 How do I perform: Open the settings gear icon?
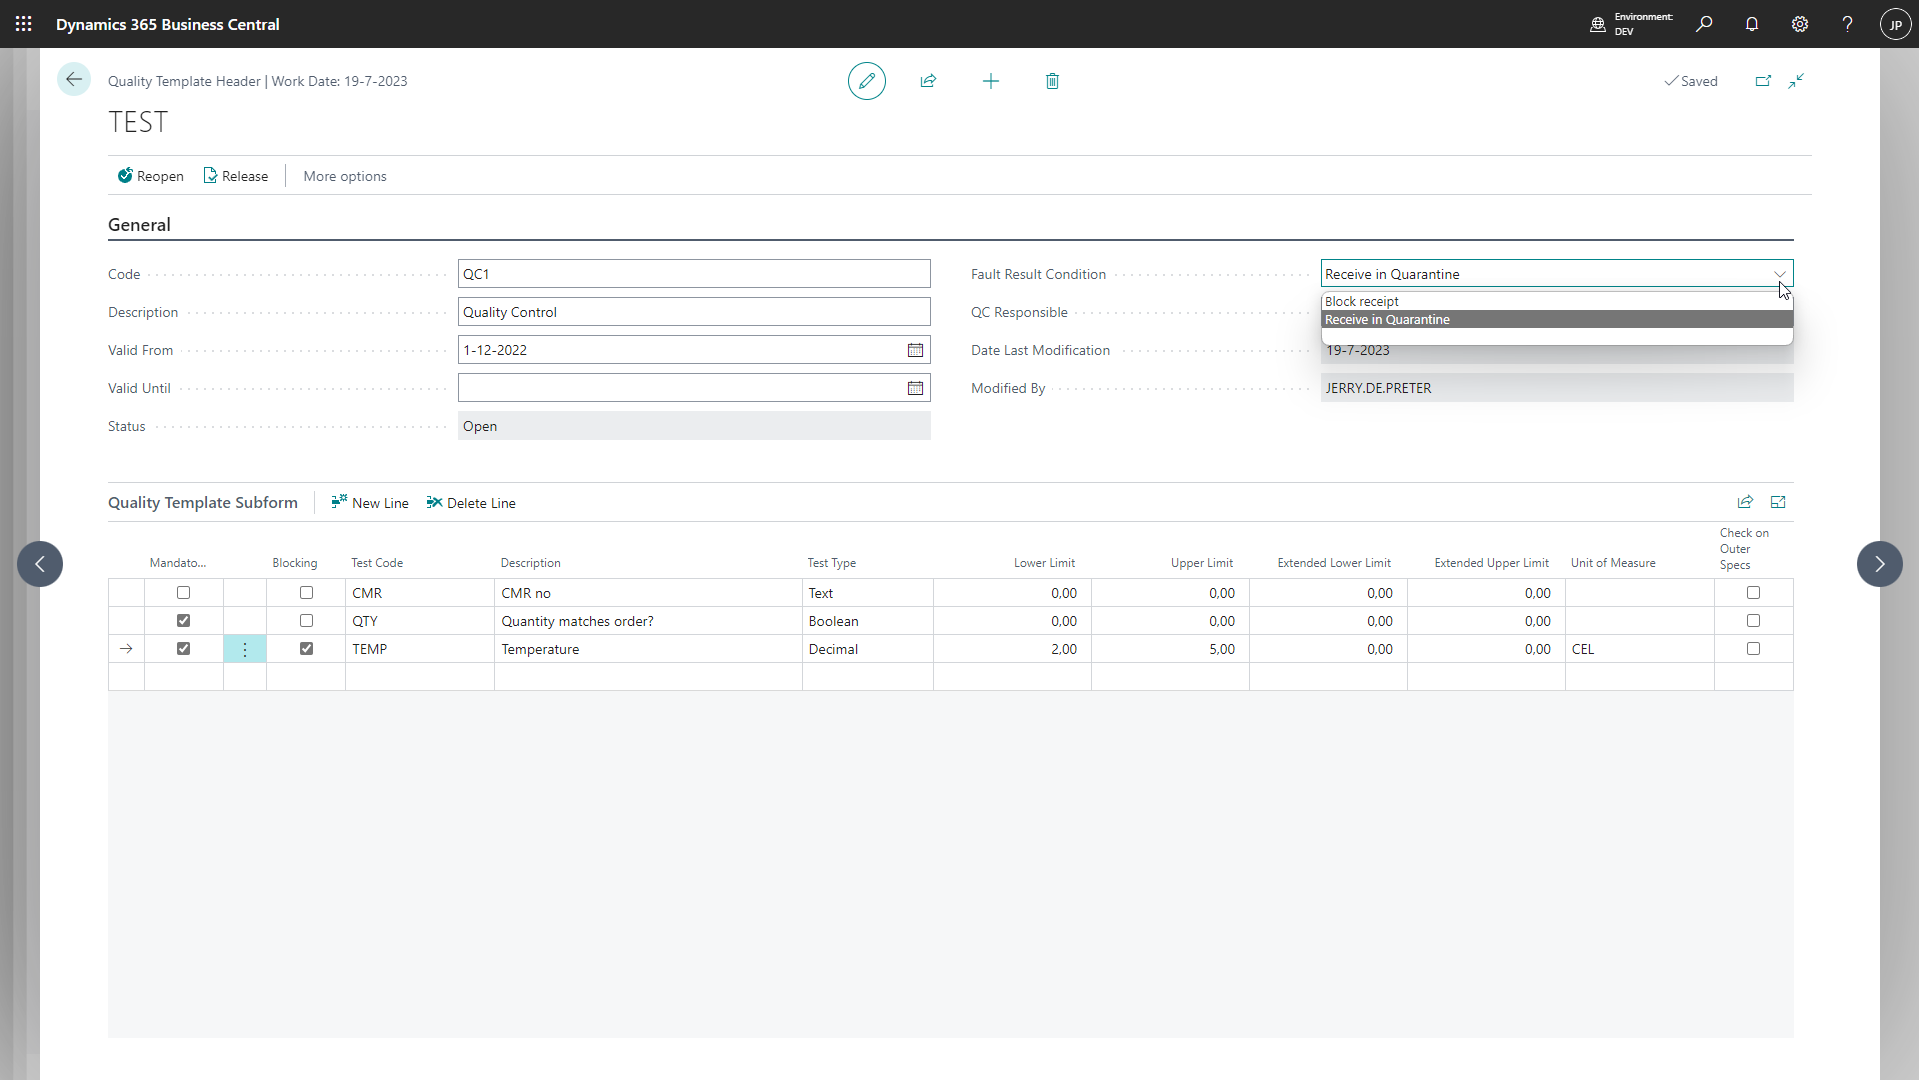coord(1799,24)
